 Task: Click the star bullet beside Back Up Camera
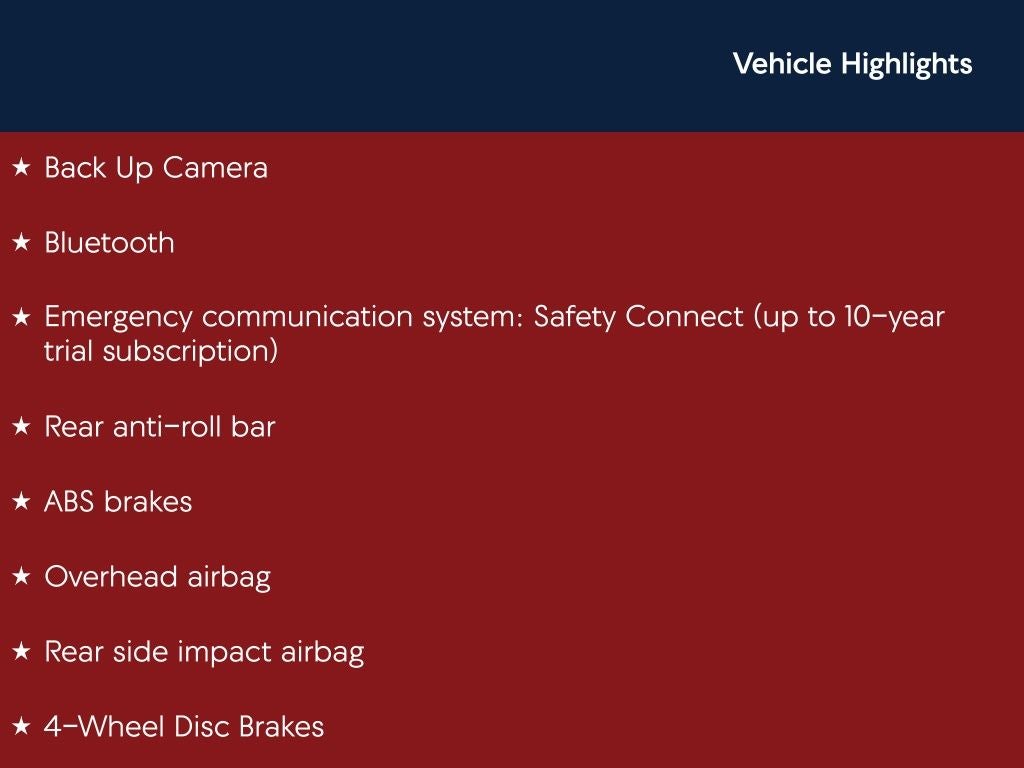(x=21, y=168)
